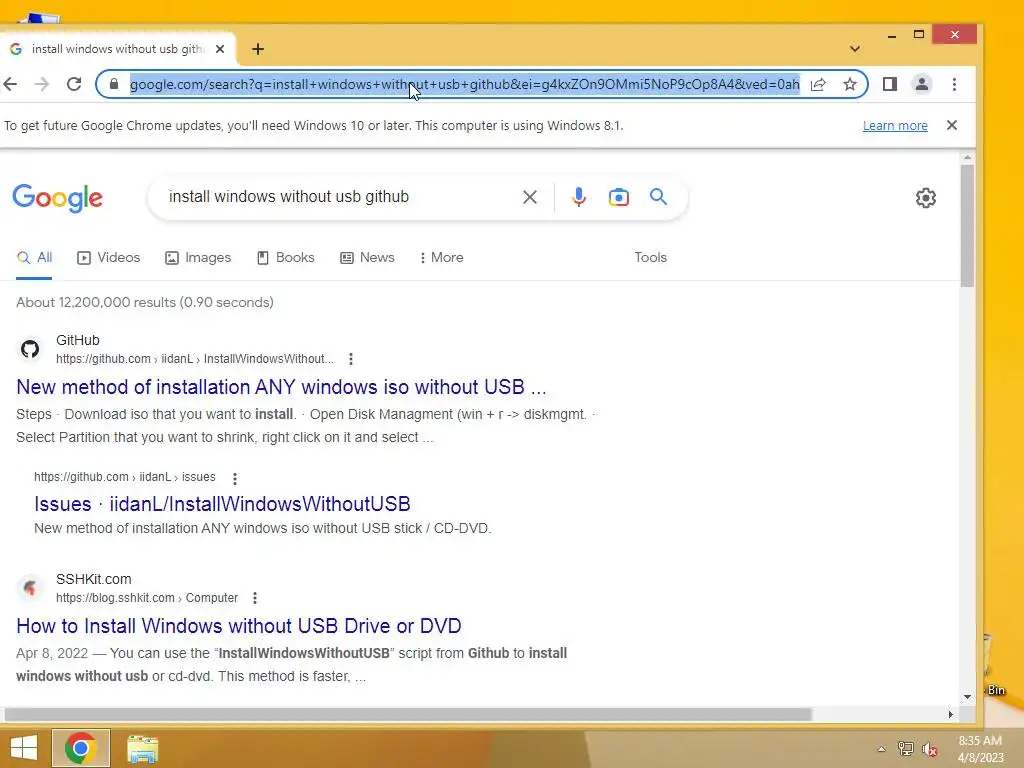The image size is (1024, 768).
Task: Click the scroll right arrow
Action: (x=951, y=714)
